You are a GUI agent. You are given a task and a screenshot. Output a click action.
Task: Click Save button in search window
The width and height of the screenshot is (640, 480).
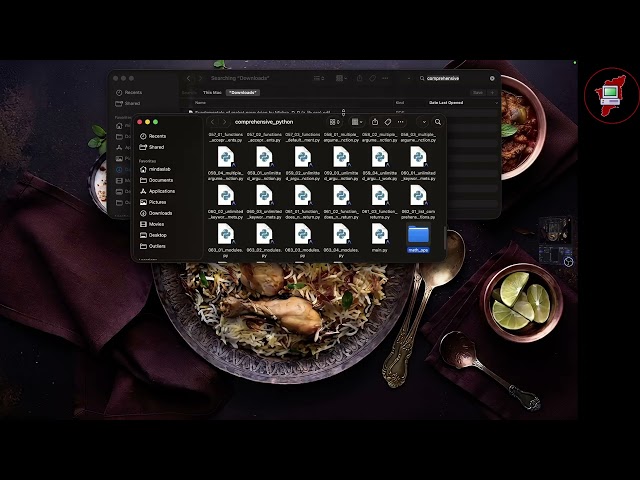[478, 93]
